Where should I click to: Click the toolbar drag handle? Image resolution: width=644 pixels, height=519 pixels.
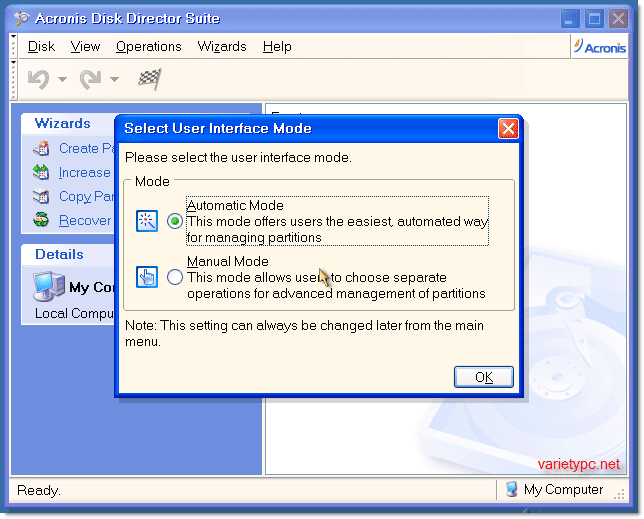pos(14,80)
